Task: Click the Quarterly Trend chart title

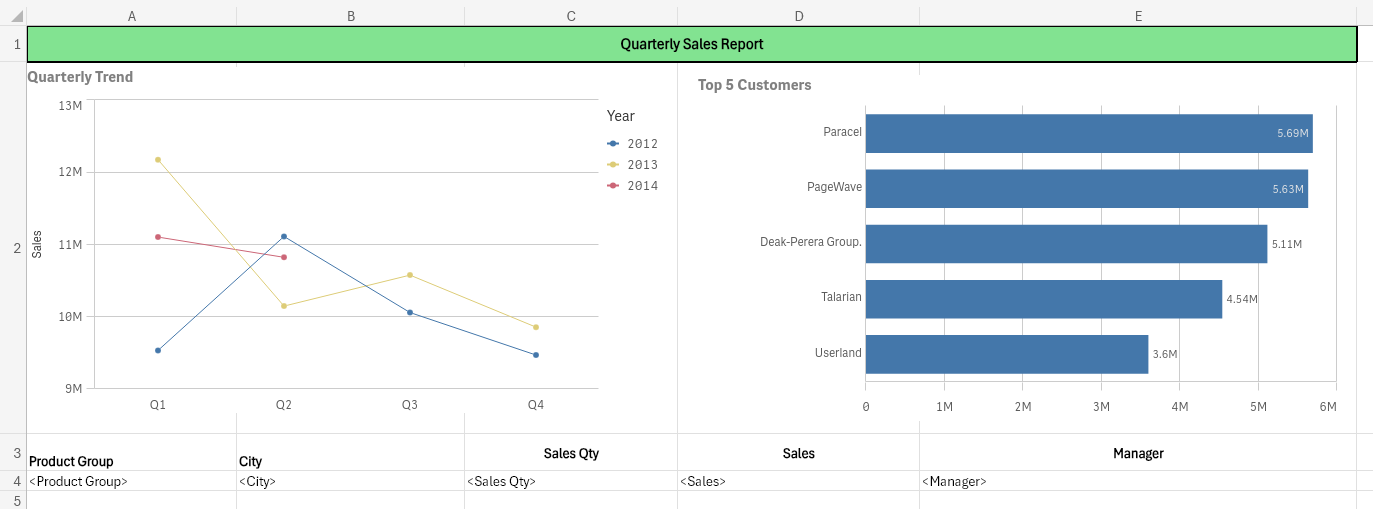Action: (x=80, y=77)
